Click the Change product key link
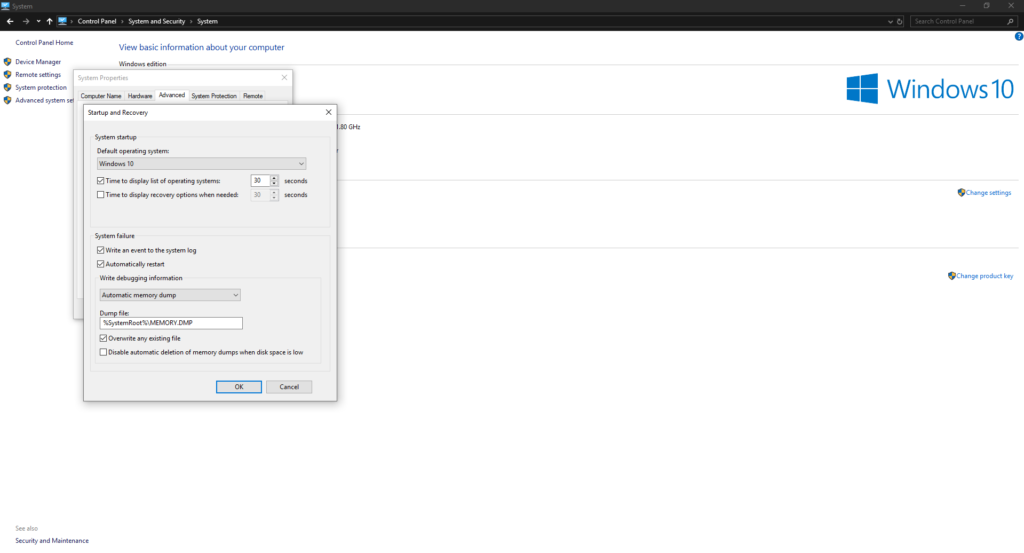 point(985,276)
